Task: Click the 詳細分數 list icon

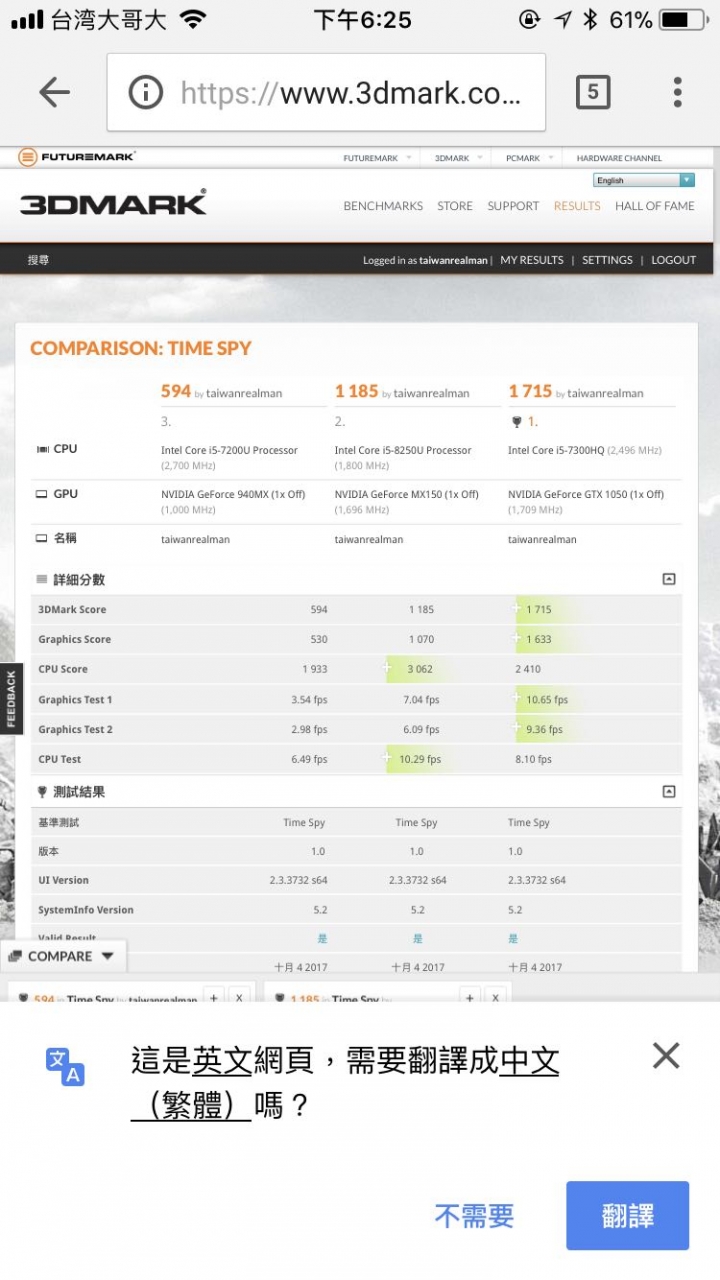Action: click(42, 579)
